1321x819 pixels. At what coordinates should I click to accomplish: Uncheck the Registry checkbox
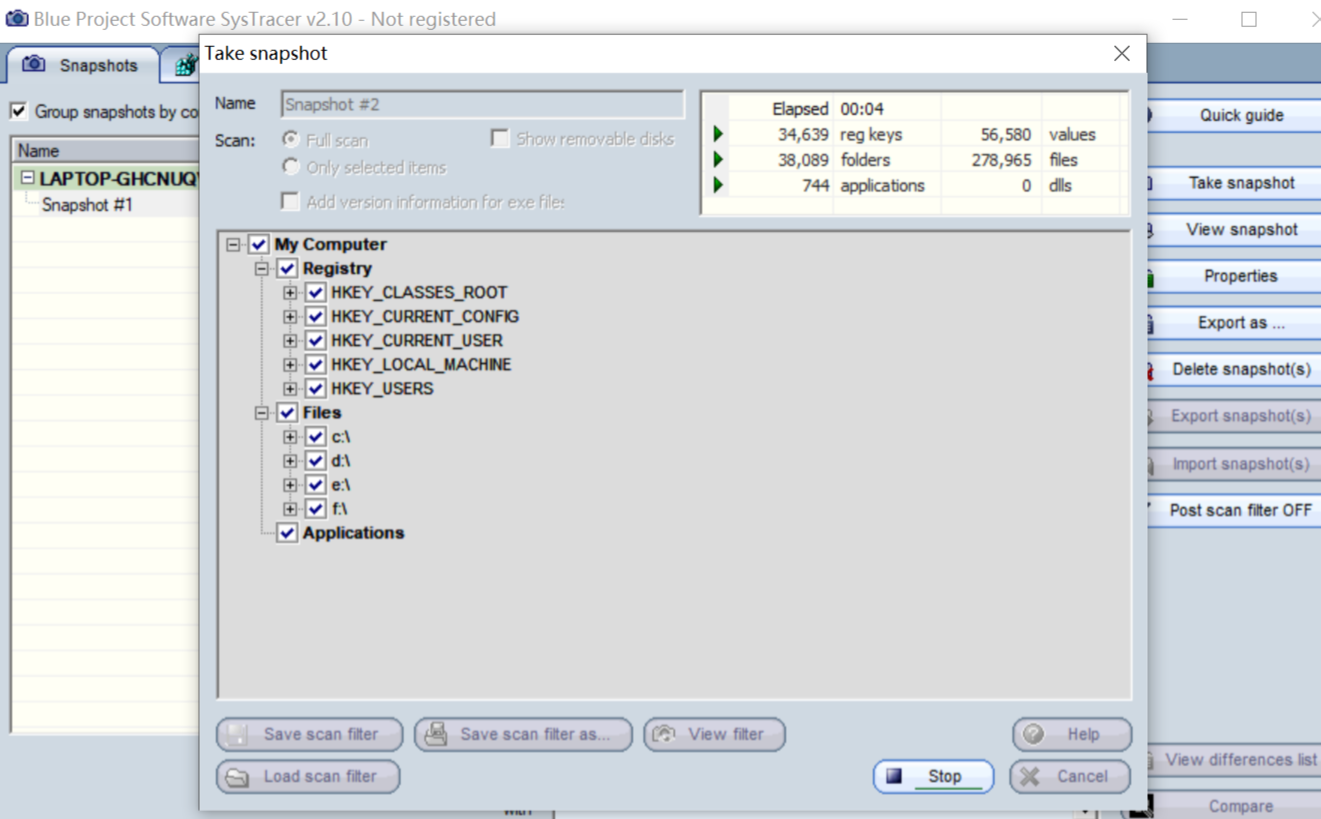[287, 268]
